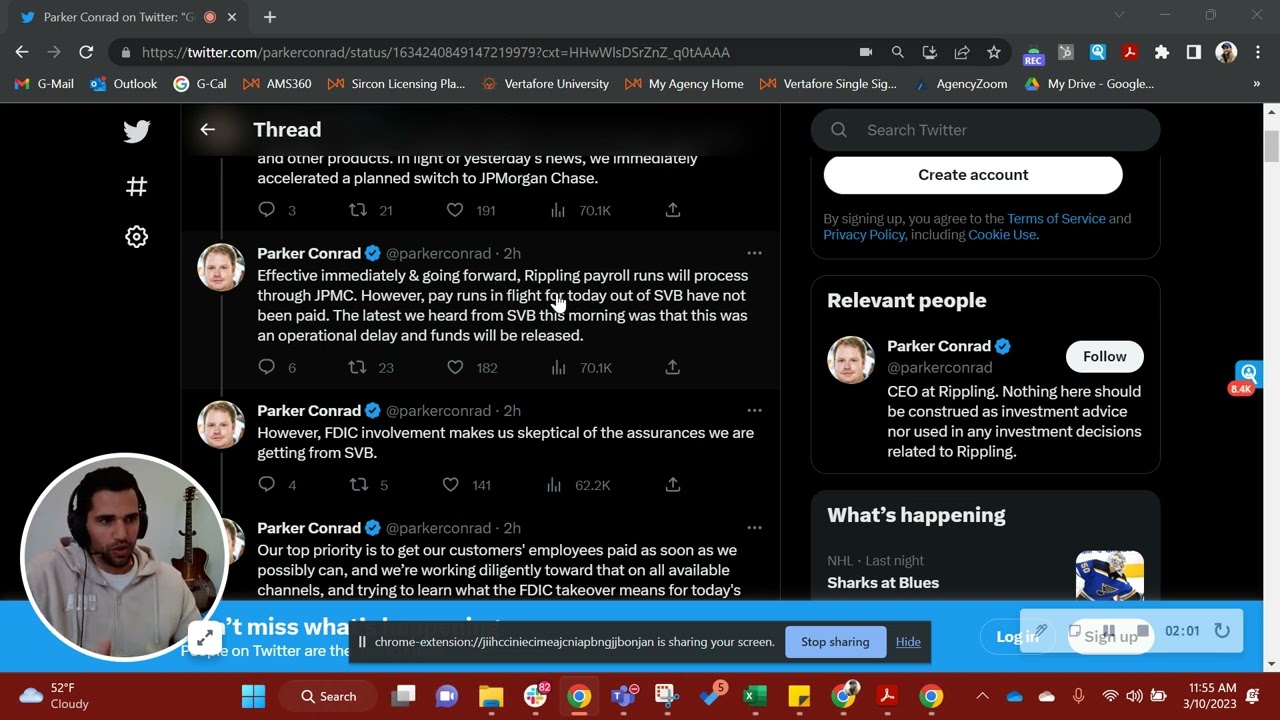Bookmark this tab with the star icon

pos(993,52)
